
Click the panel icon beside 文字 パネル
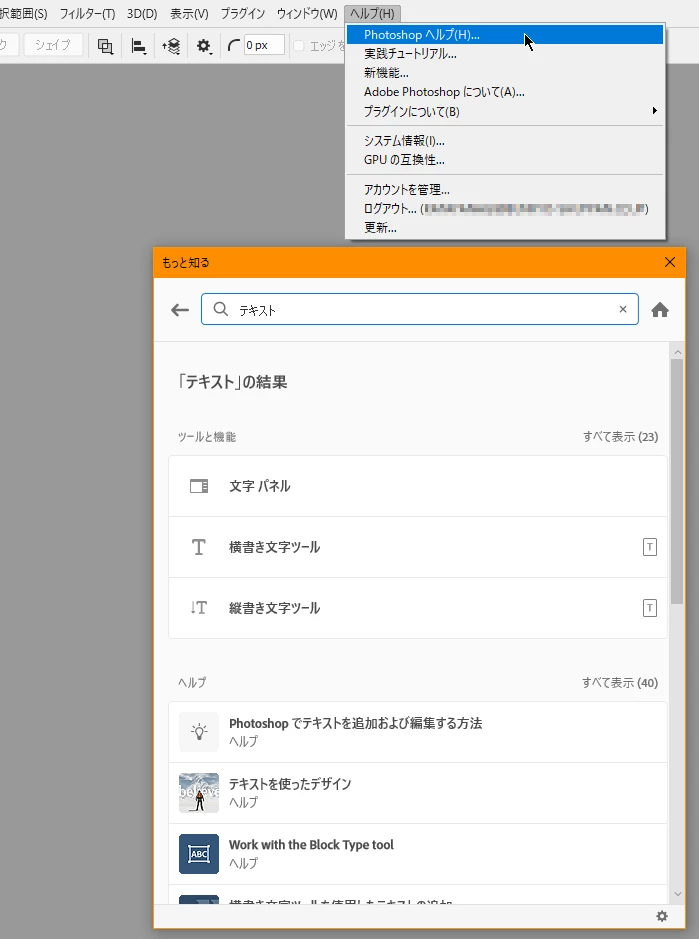pos(199,486)
